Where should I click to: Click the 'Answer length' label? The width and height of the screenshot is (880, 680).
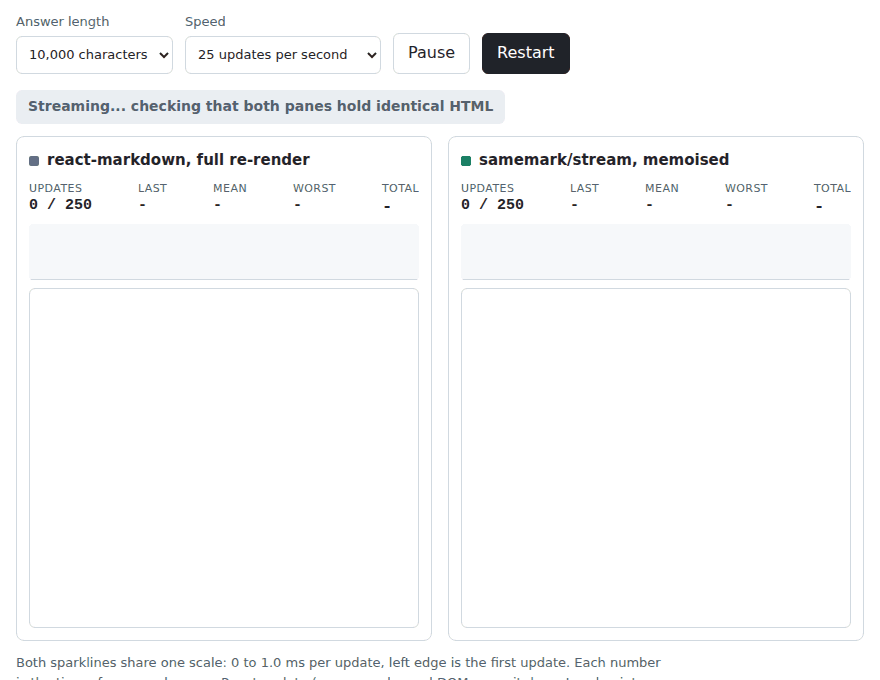coord(63,22)
